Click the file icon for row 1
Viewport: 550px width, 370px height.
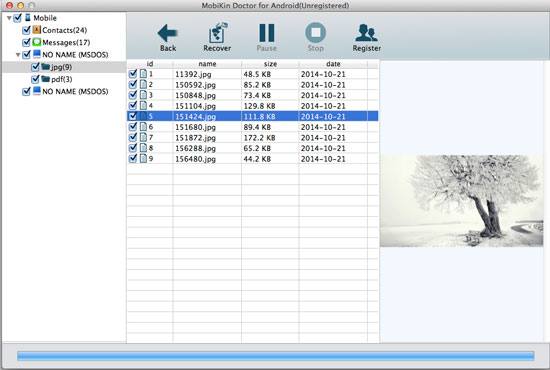143,74
